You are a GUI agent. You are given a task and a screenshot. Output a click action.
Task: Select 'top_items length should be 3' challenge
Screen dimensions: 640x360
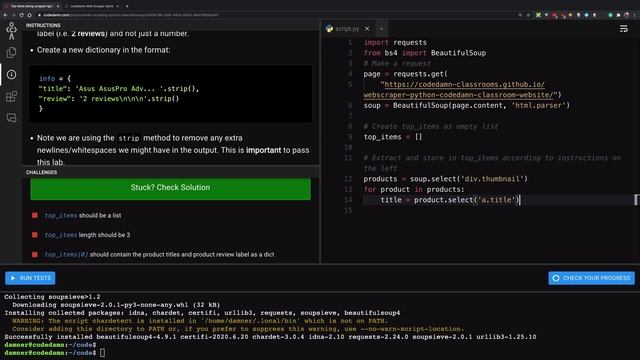pyautogui.click(x=87, y=235)
